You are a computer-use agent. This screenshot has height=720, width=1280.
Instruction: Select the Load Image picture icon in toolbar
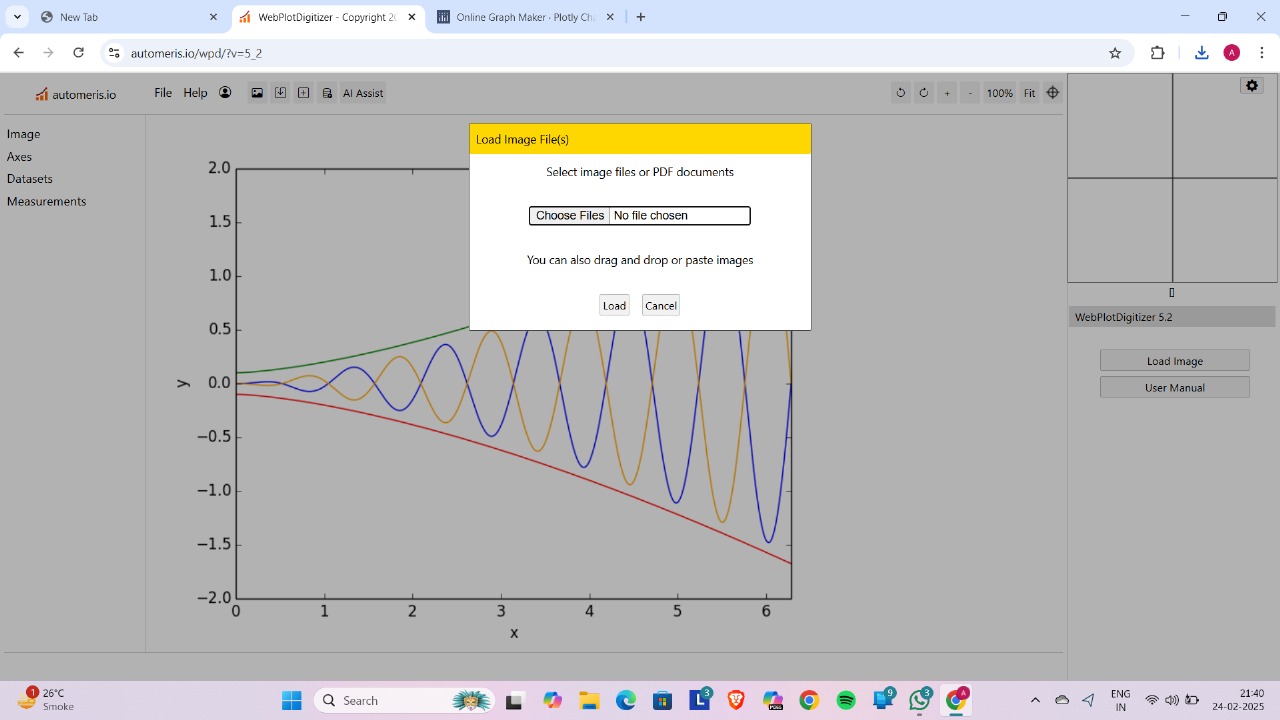point(257,92)
